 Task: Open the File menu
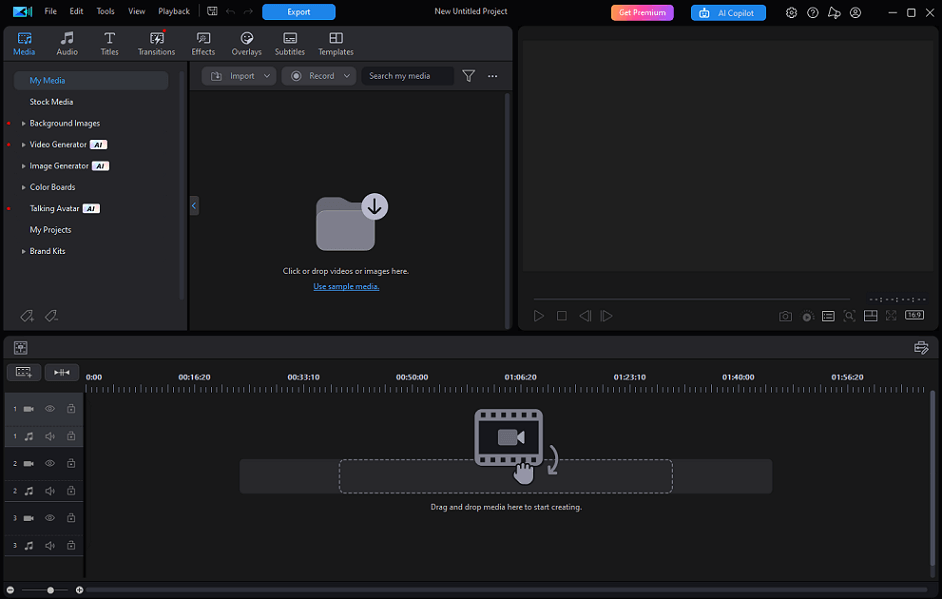point(50,11)
